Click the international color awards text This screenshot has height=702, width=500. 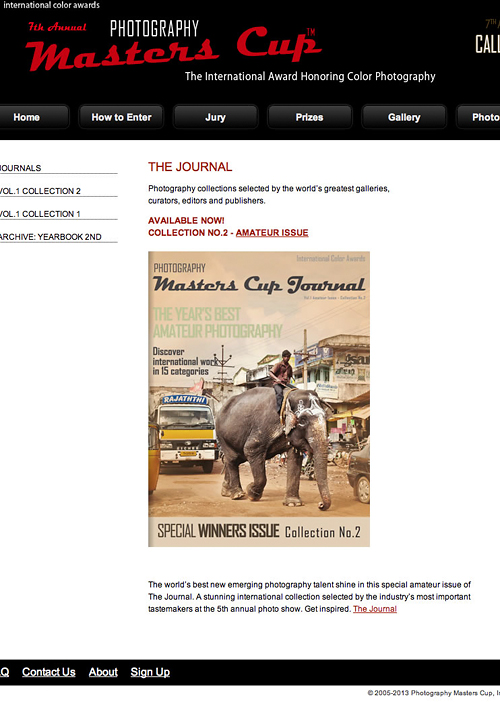point(51,5)
